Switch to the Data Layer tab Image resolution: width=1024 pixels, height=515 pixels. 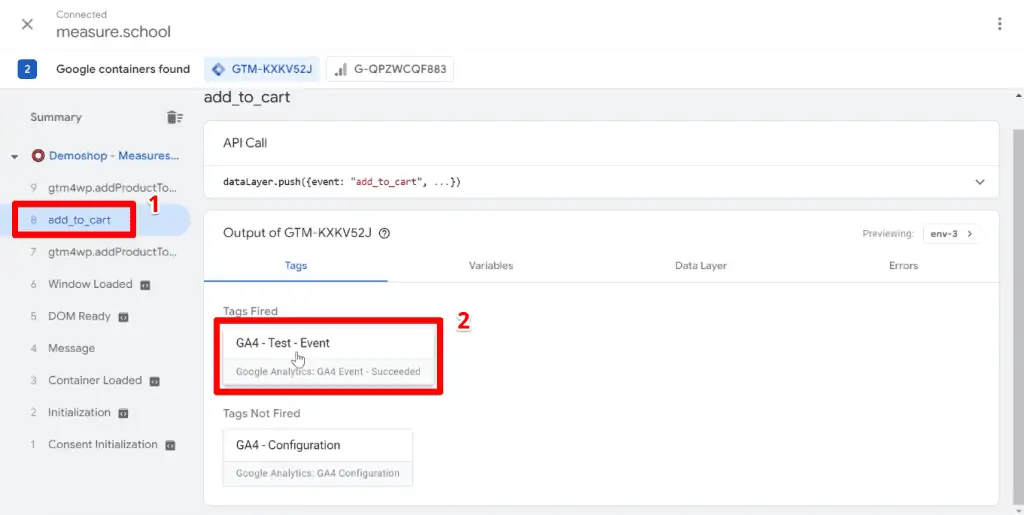tap(700, 266)
